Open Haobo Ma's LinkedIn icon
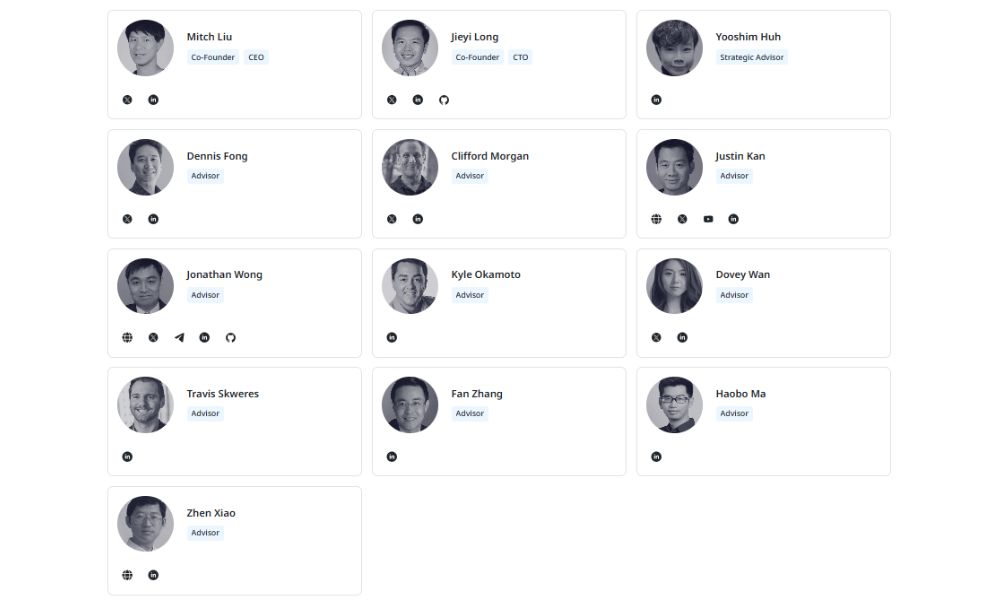Screen dimensions: 1000x600 [x=656, y=457]
